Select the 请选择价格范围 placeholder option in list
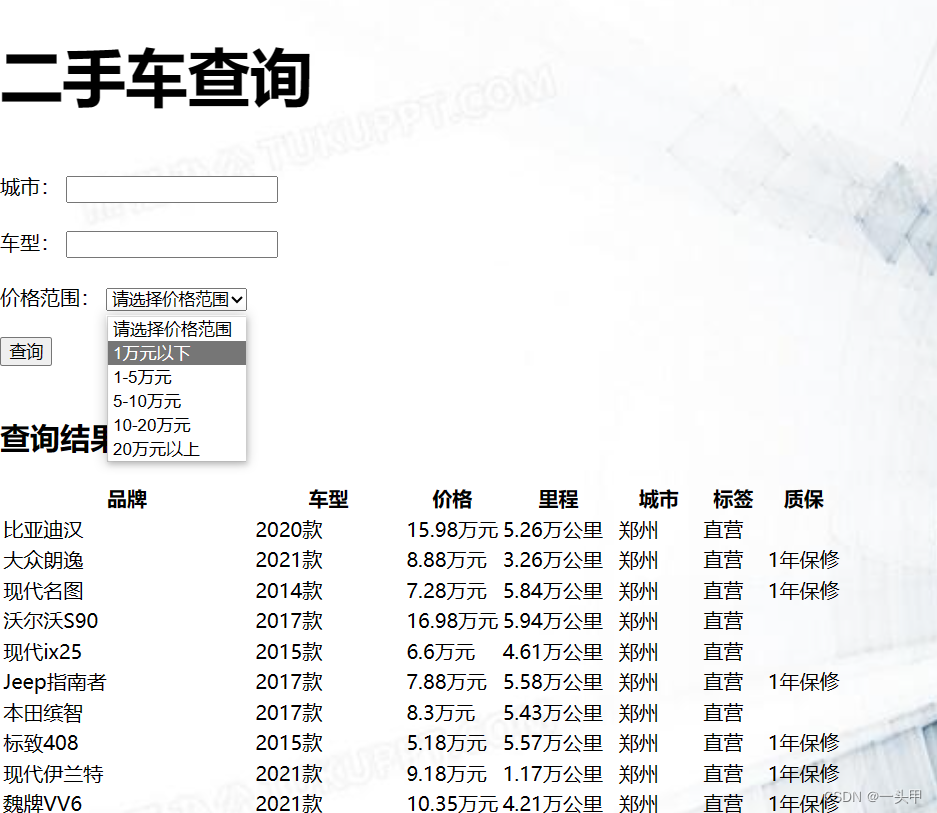 pyautogui.click(x=176, y=329)
